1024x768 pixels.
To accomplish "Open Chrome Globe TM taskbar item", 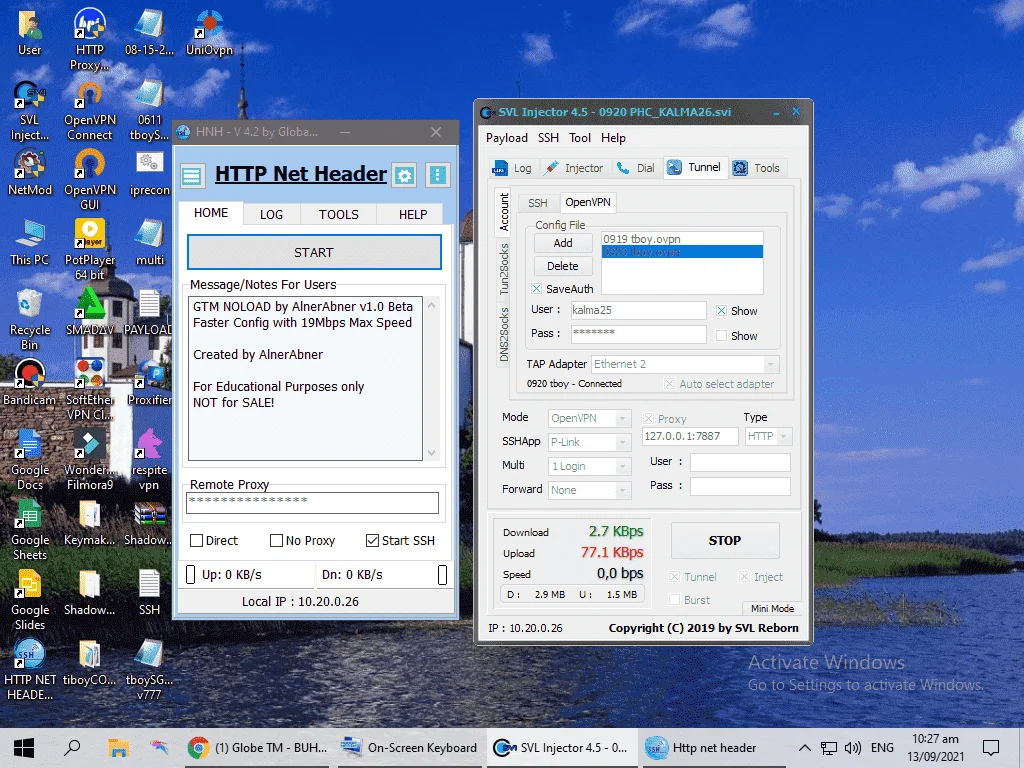I will (x=259, y=748).
